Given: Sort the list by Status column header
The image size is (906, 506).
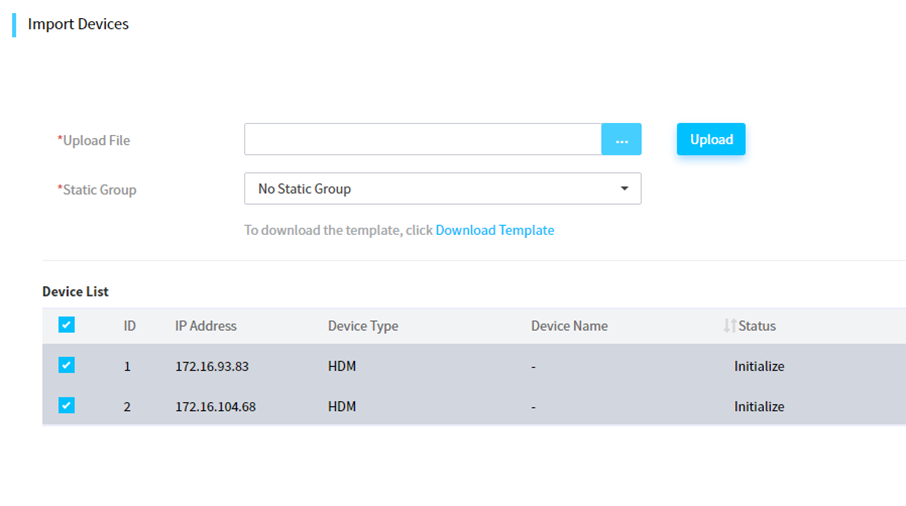Looking at the screenshot, I should tap(756, 326).
